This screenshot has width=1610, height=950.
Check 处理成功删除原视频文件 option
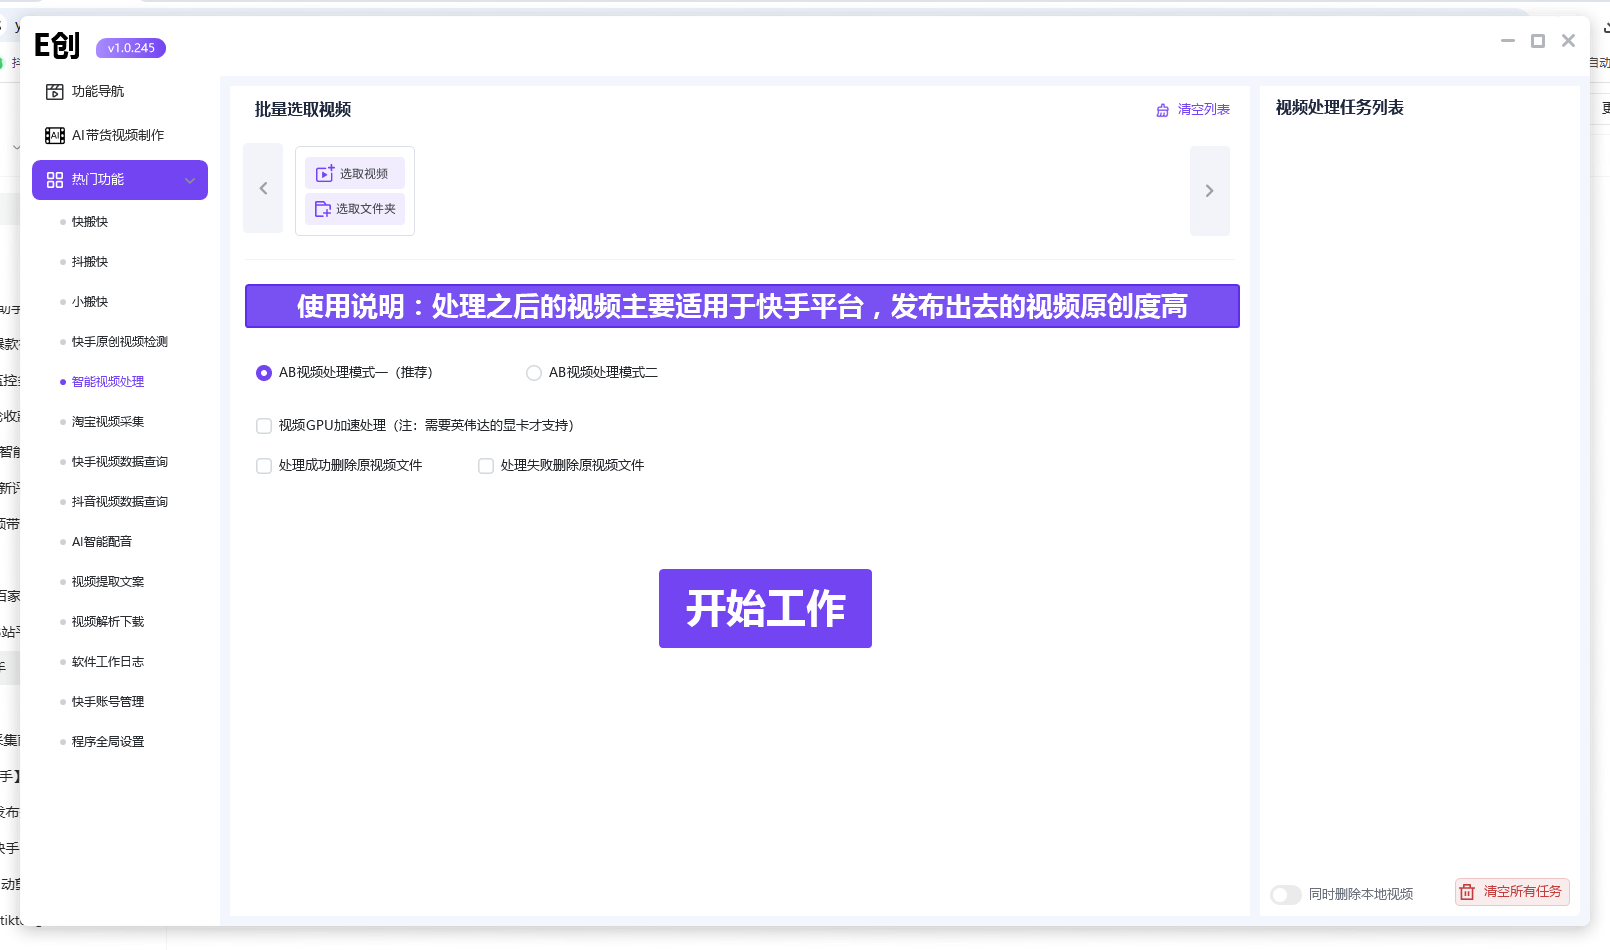click(264, 466)
